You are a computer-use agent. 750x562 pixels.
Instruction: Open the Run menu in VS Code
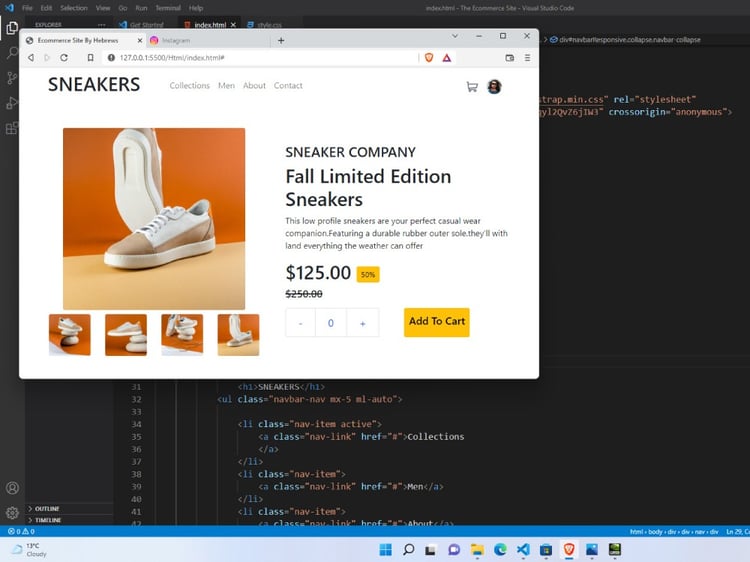[141, 8]
